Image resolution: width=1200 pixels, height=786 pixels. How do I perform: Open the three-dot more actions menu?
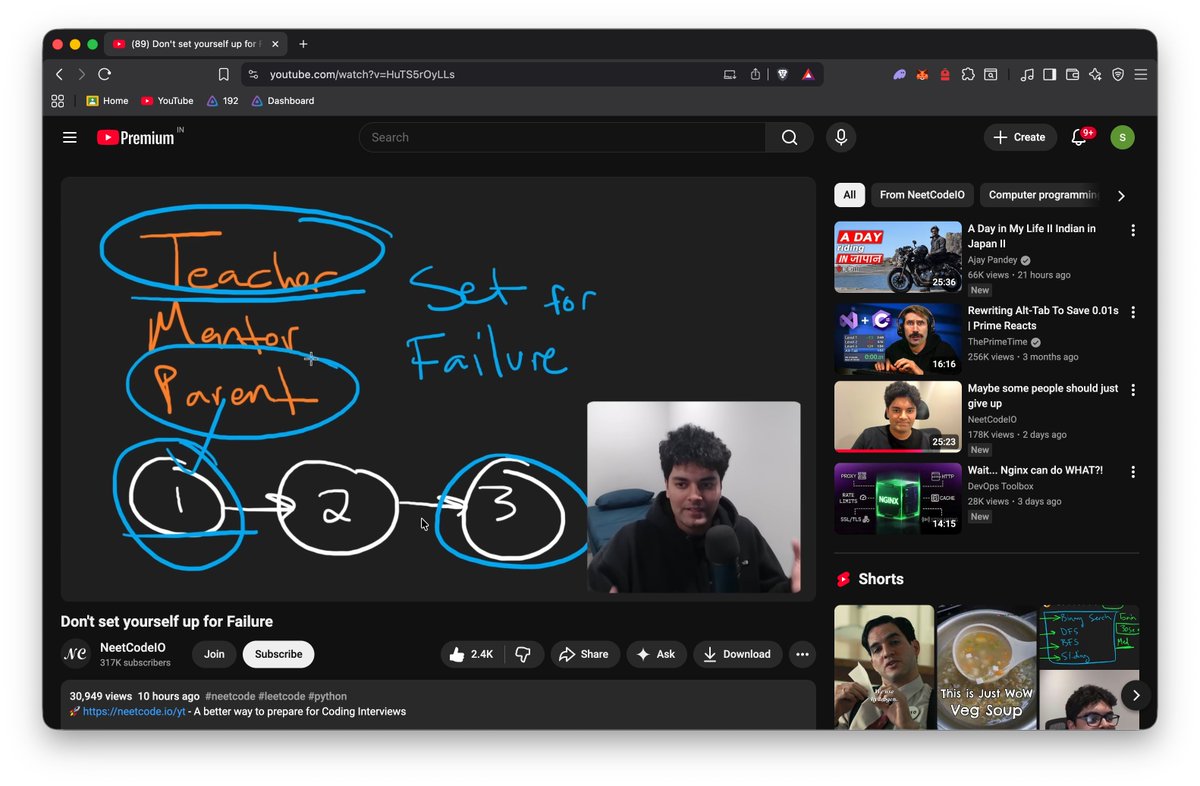802,654
